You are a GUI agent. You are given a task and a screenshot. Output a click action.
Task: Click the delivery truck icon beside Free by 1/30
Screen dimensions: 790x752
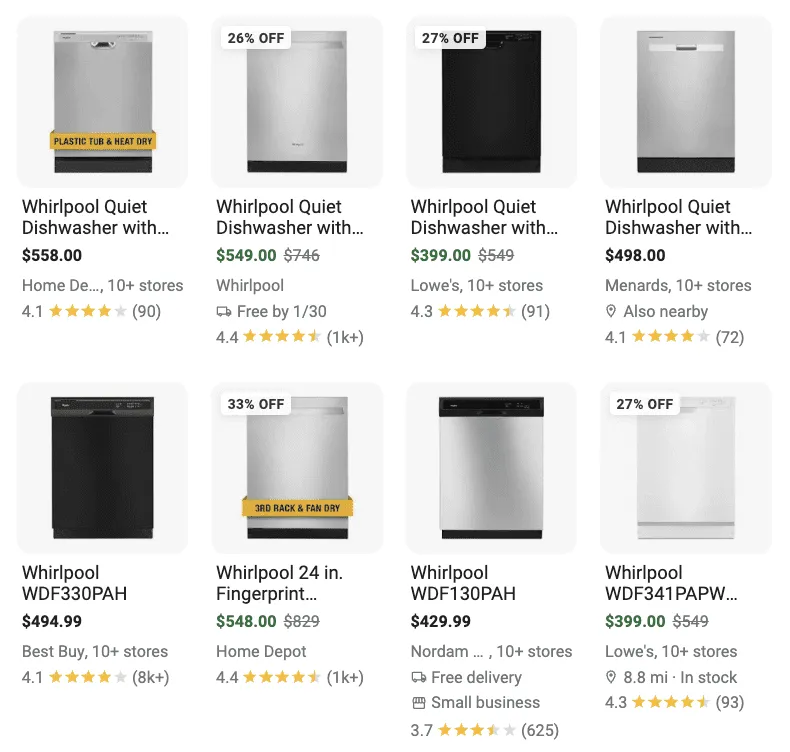pyautogui.click(x=224, y=312)
